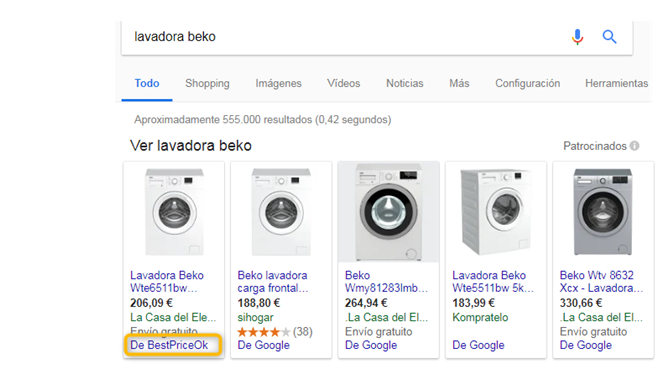
Task: Open the Configuración dropdown
Action: point(527,83)
